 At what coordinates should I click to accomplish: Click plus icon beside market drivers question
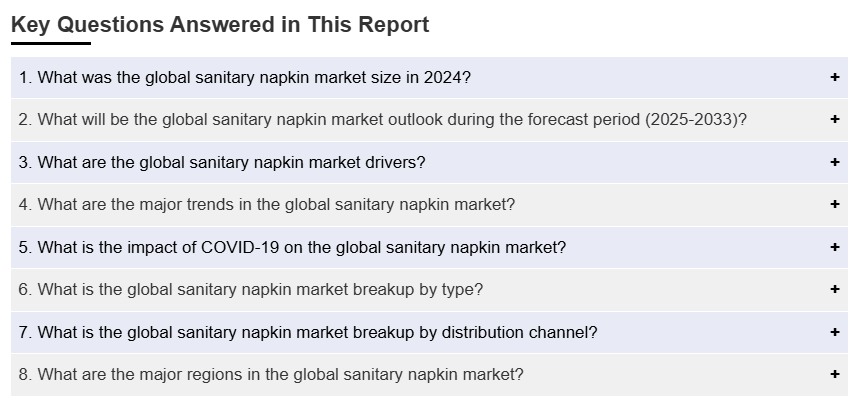pyautogui.click(x=835, y=162)
